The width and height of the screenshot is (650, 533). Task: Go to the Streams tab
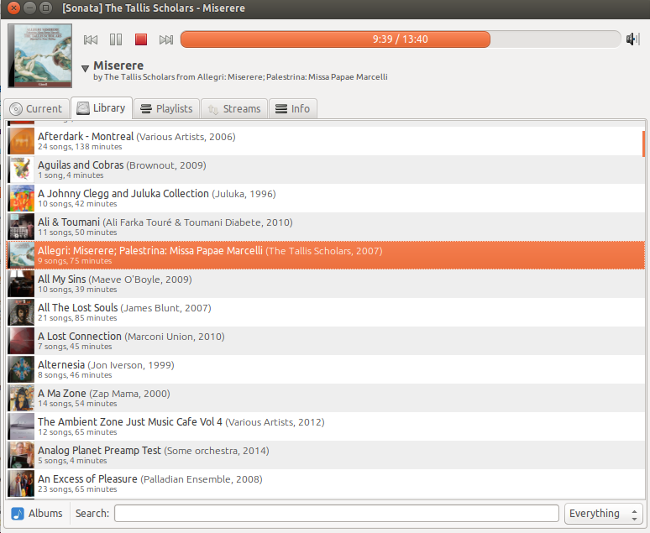click(233, 108)
